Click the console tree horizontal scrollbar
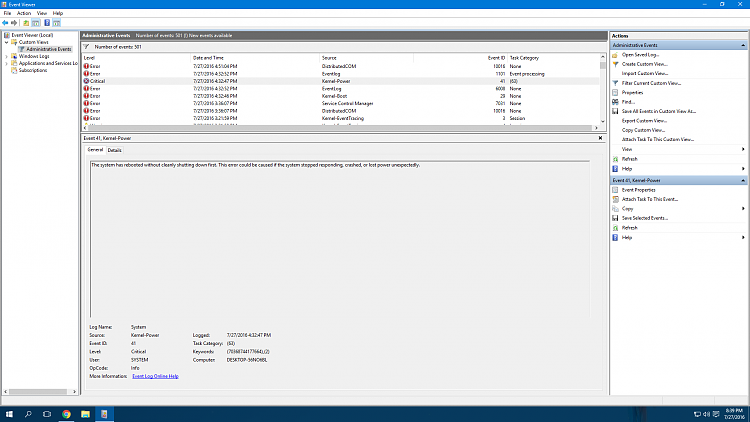This screenshot has width=750, height=422. [40, 392]
